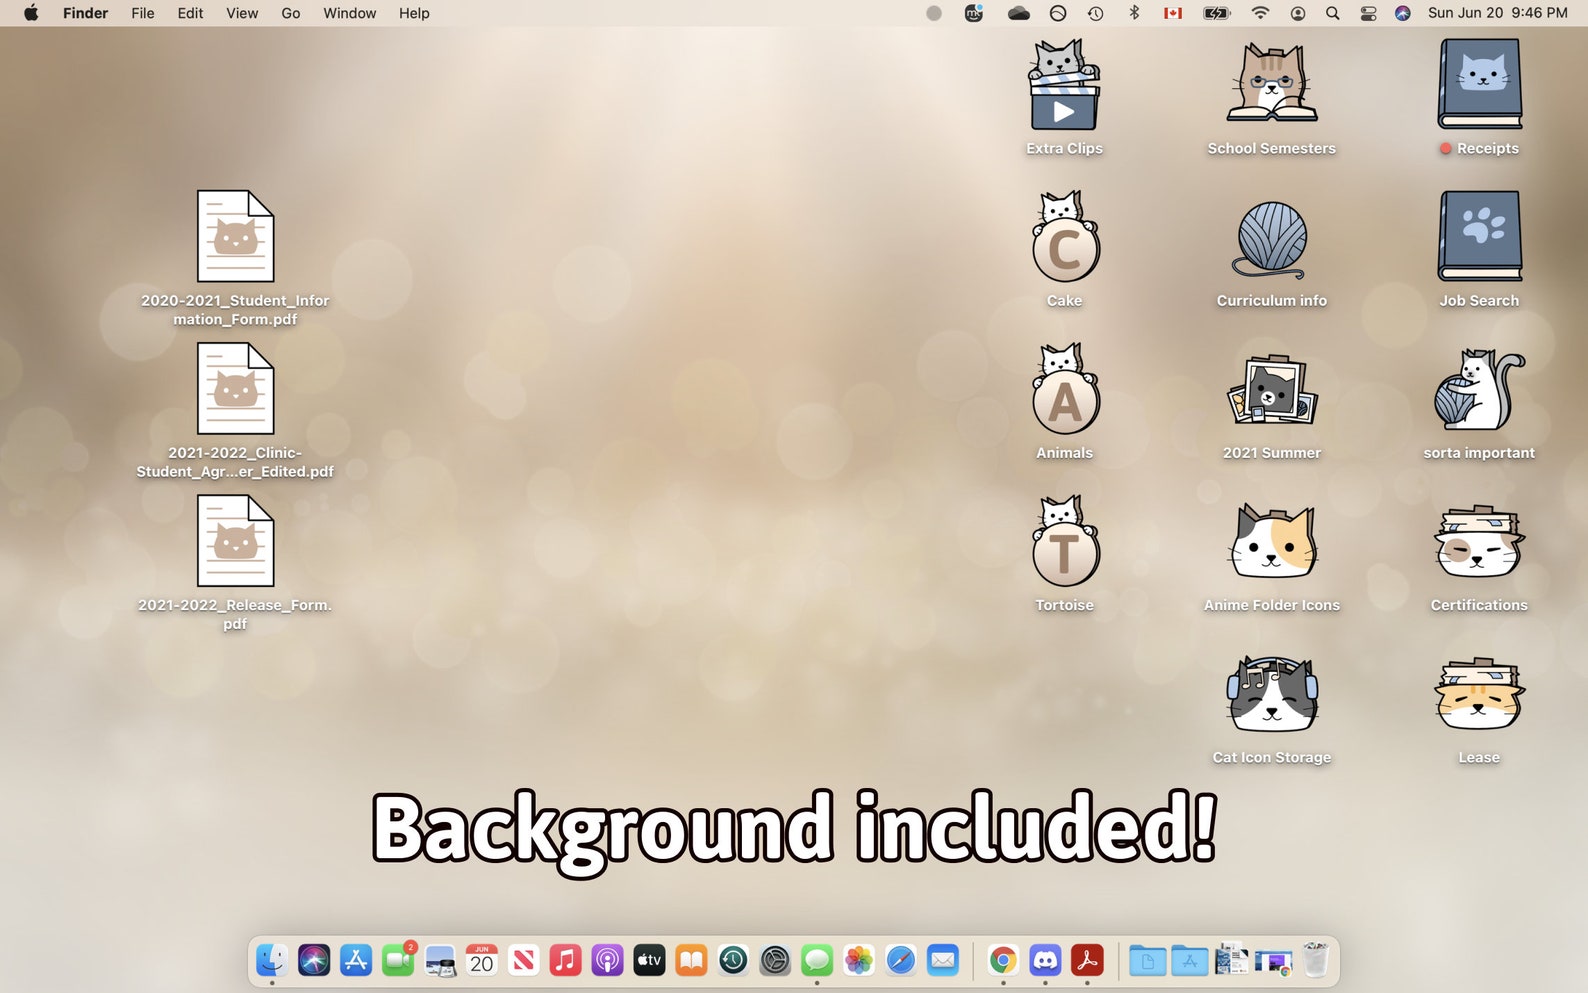Select the Cat Icon Storage folder

pos(1271,694)
